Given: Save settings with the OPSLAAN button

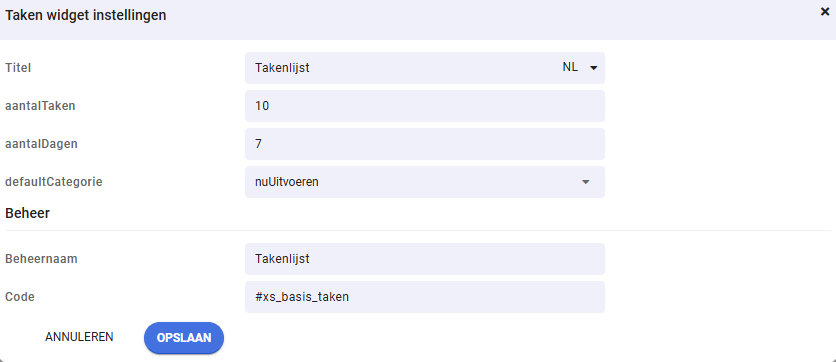Looking at the screenshot, I should coord(184,338).
